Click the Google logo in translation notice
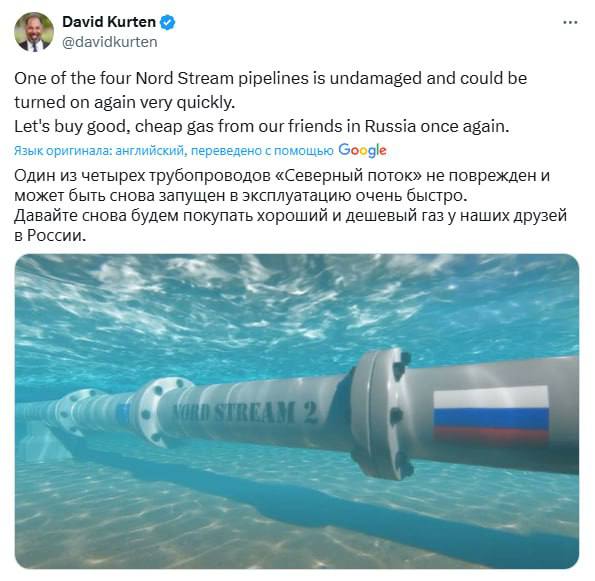The height and width of the screenshot is (581, 595). coord(362,150)
